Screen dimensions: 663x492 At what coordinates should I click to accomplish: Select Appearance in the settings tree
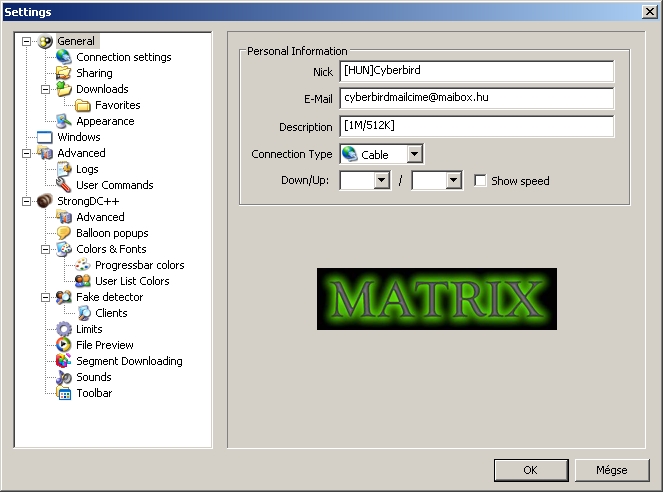click(105, 121)
